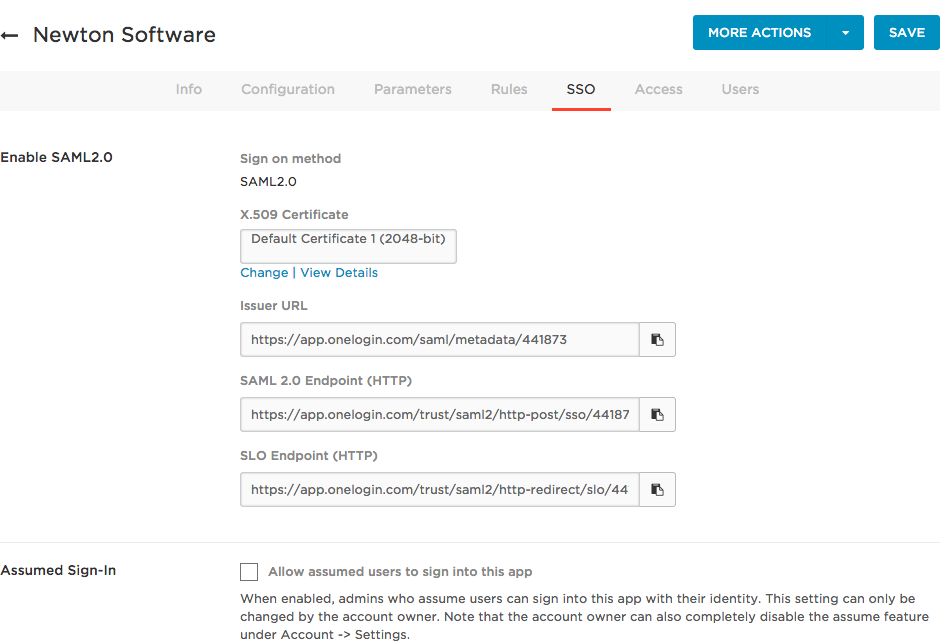Go to the Parameters tab

[413, 90]
